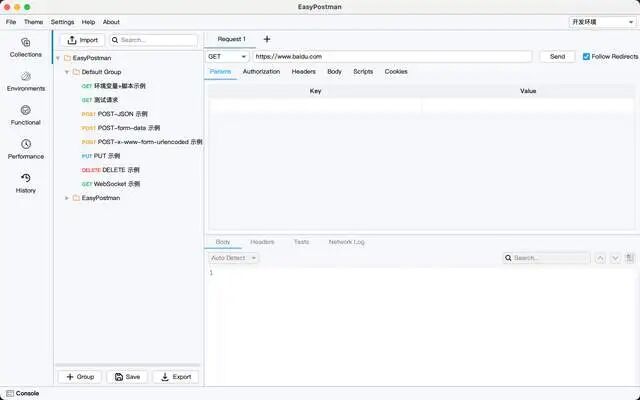
Task: Click the Console icon in status bar
Action: tap(10, 393)
